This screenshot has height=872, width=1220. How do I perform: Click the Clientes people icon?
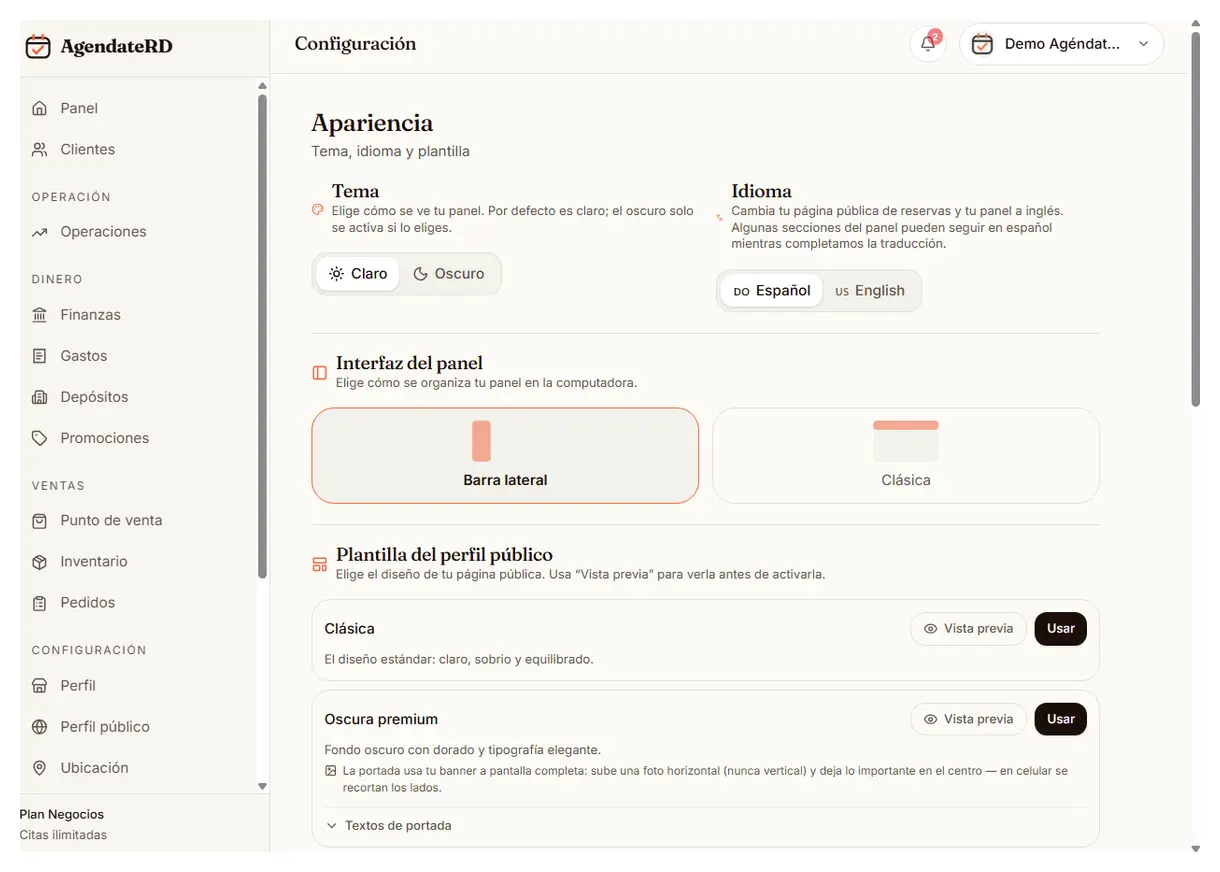[40, 149]
